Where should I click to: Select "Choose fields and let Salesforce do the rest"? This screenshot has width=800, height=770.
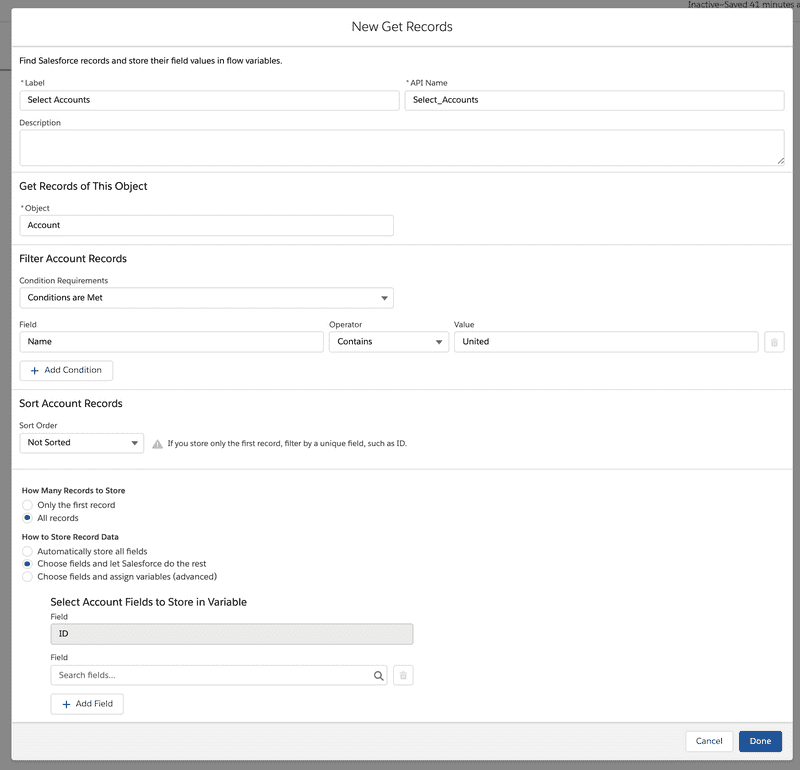[x=28, y=564]
